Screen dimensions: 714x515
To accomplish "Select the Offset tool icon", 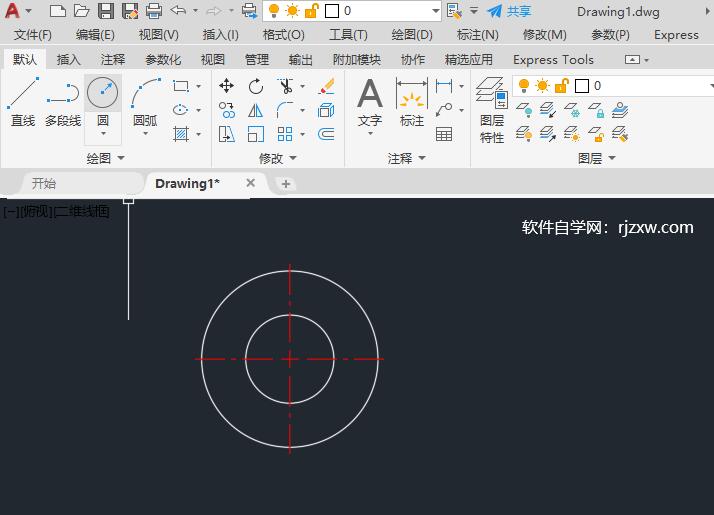I will point(326,134).
